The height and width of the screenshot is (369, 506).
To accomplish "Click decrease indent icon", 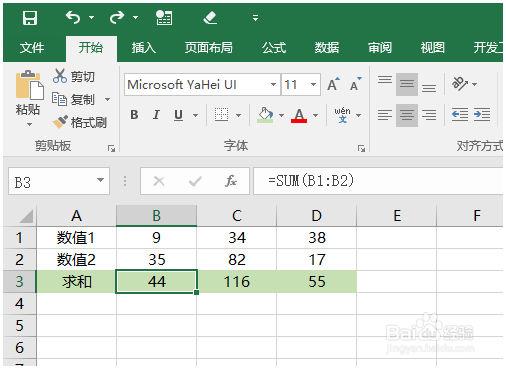I will [x=460, y=115].
